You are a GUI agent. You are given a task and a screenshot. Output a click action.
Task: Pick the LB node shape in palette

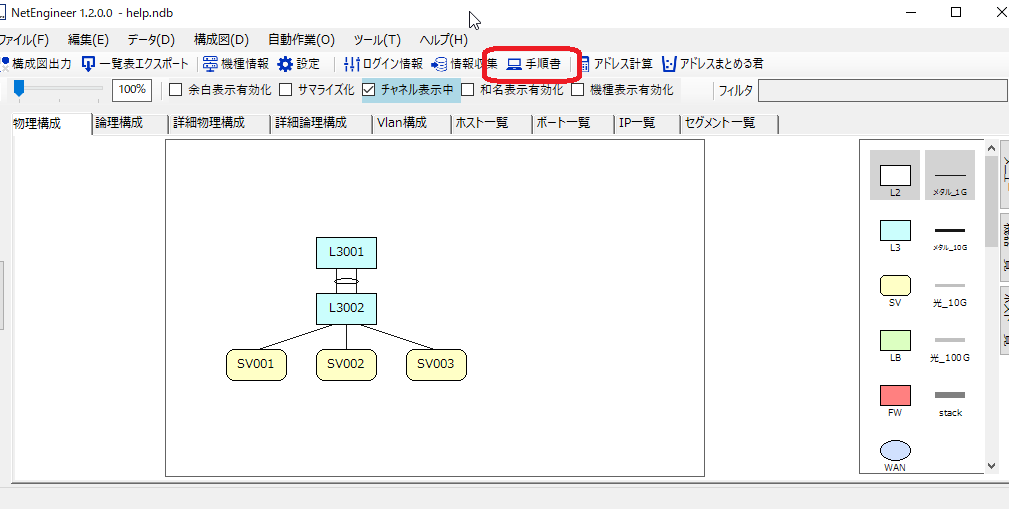click(x=895, y=340)
